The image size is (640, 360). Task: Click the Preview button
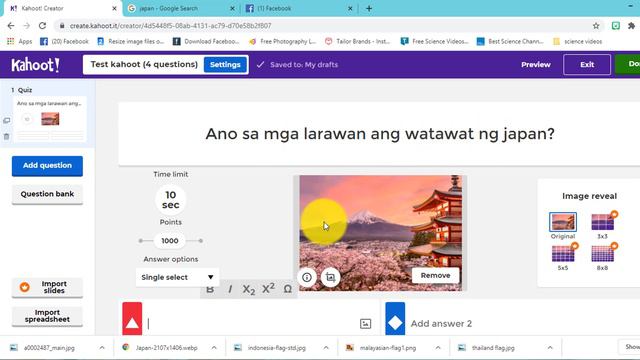click(536, 64)
